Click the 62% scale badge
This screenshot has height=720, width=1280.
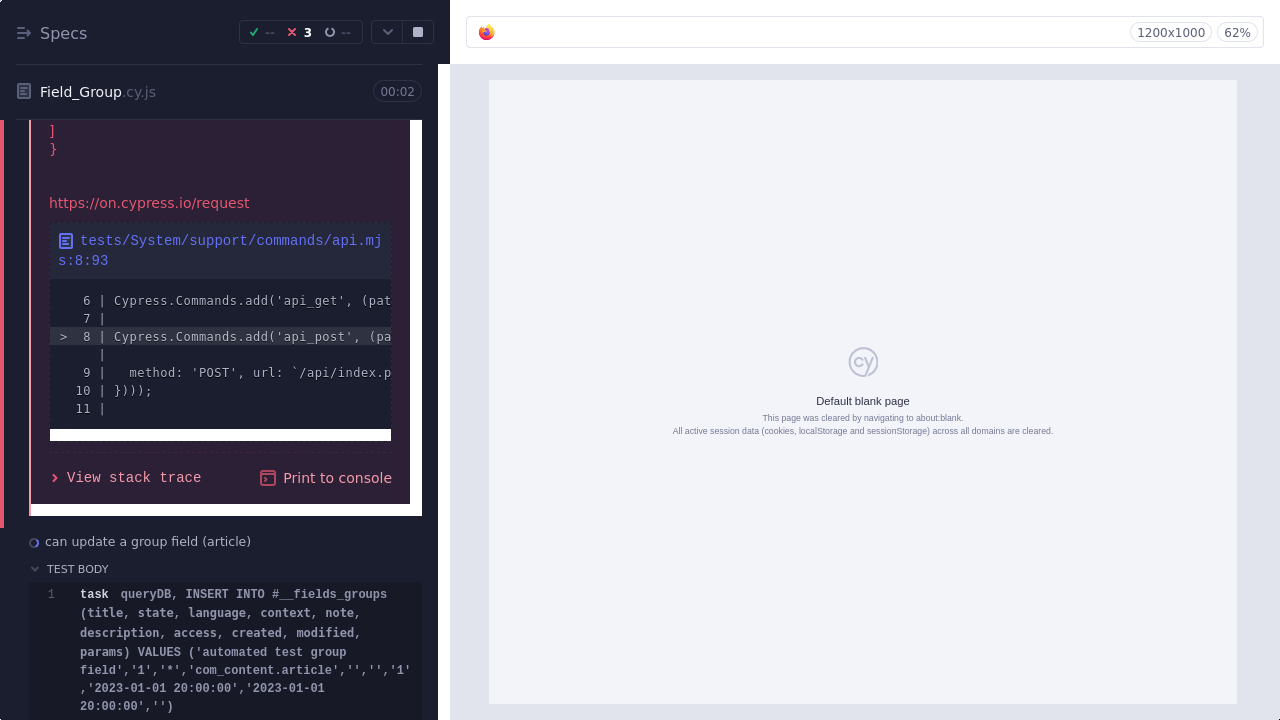pyautogui.click(x=1238, y=32)
